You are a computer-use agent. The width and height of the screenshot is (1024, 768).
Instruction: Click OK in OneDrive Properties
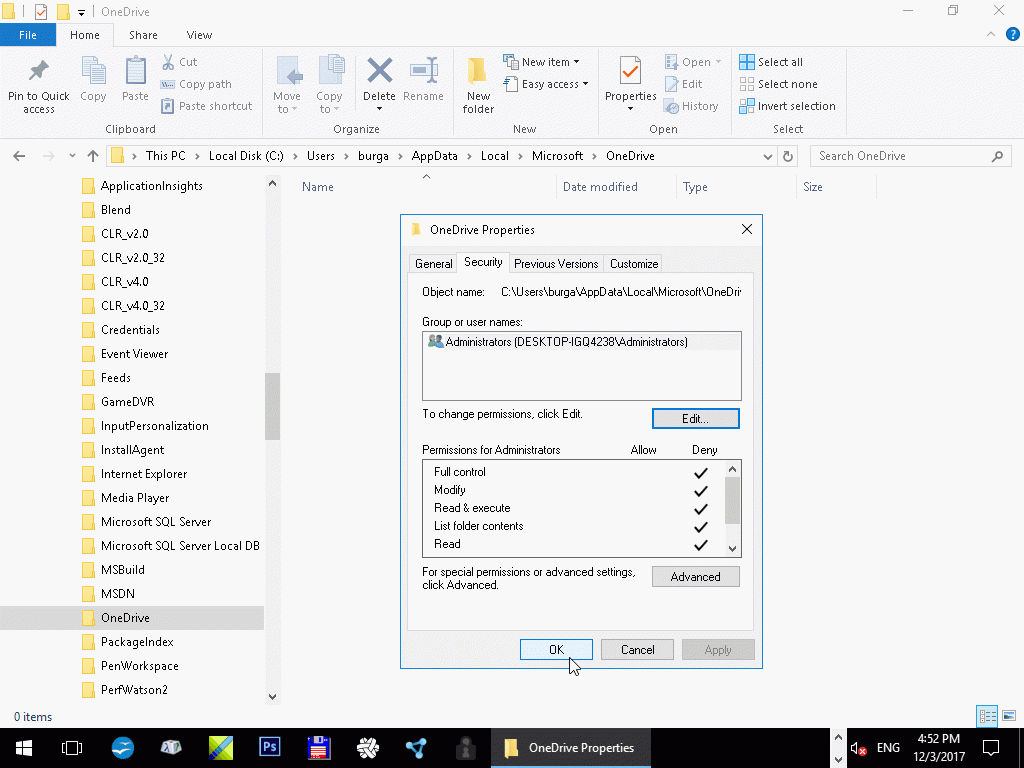tap(556, 650)
